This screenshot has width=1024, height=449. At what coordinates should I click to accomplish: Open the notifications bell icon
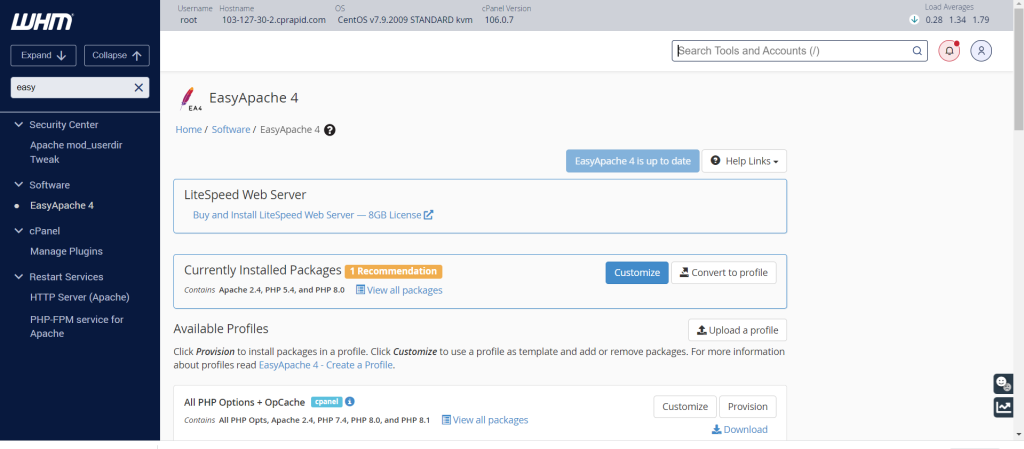(950, 51)
